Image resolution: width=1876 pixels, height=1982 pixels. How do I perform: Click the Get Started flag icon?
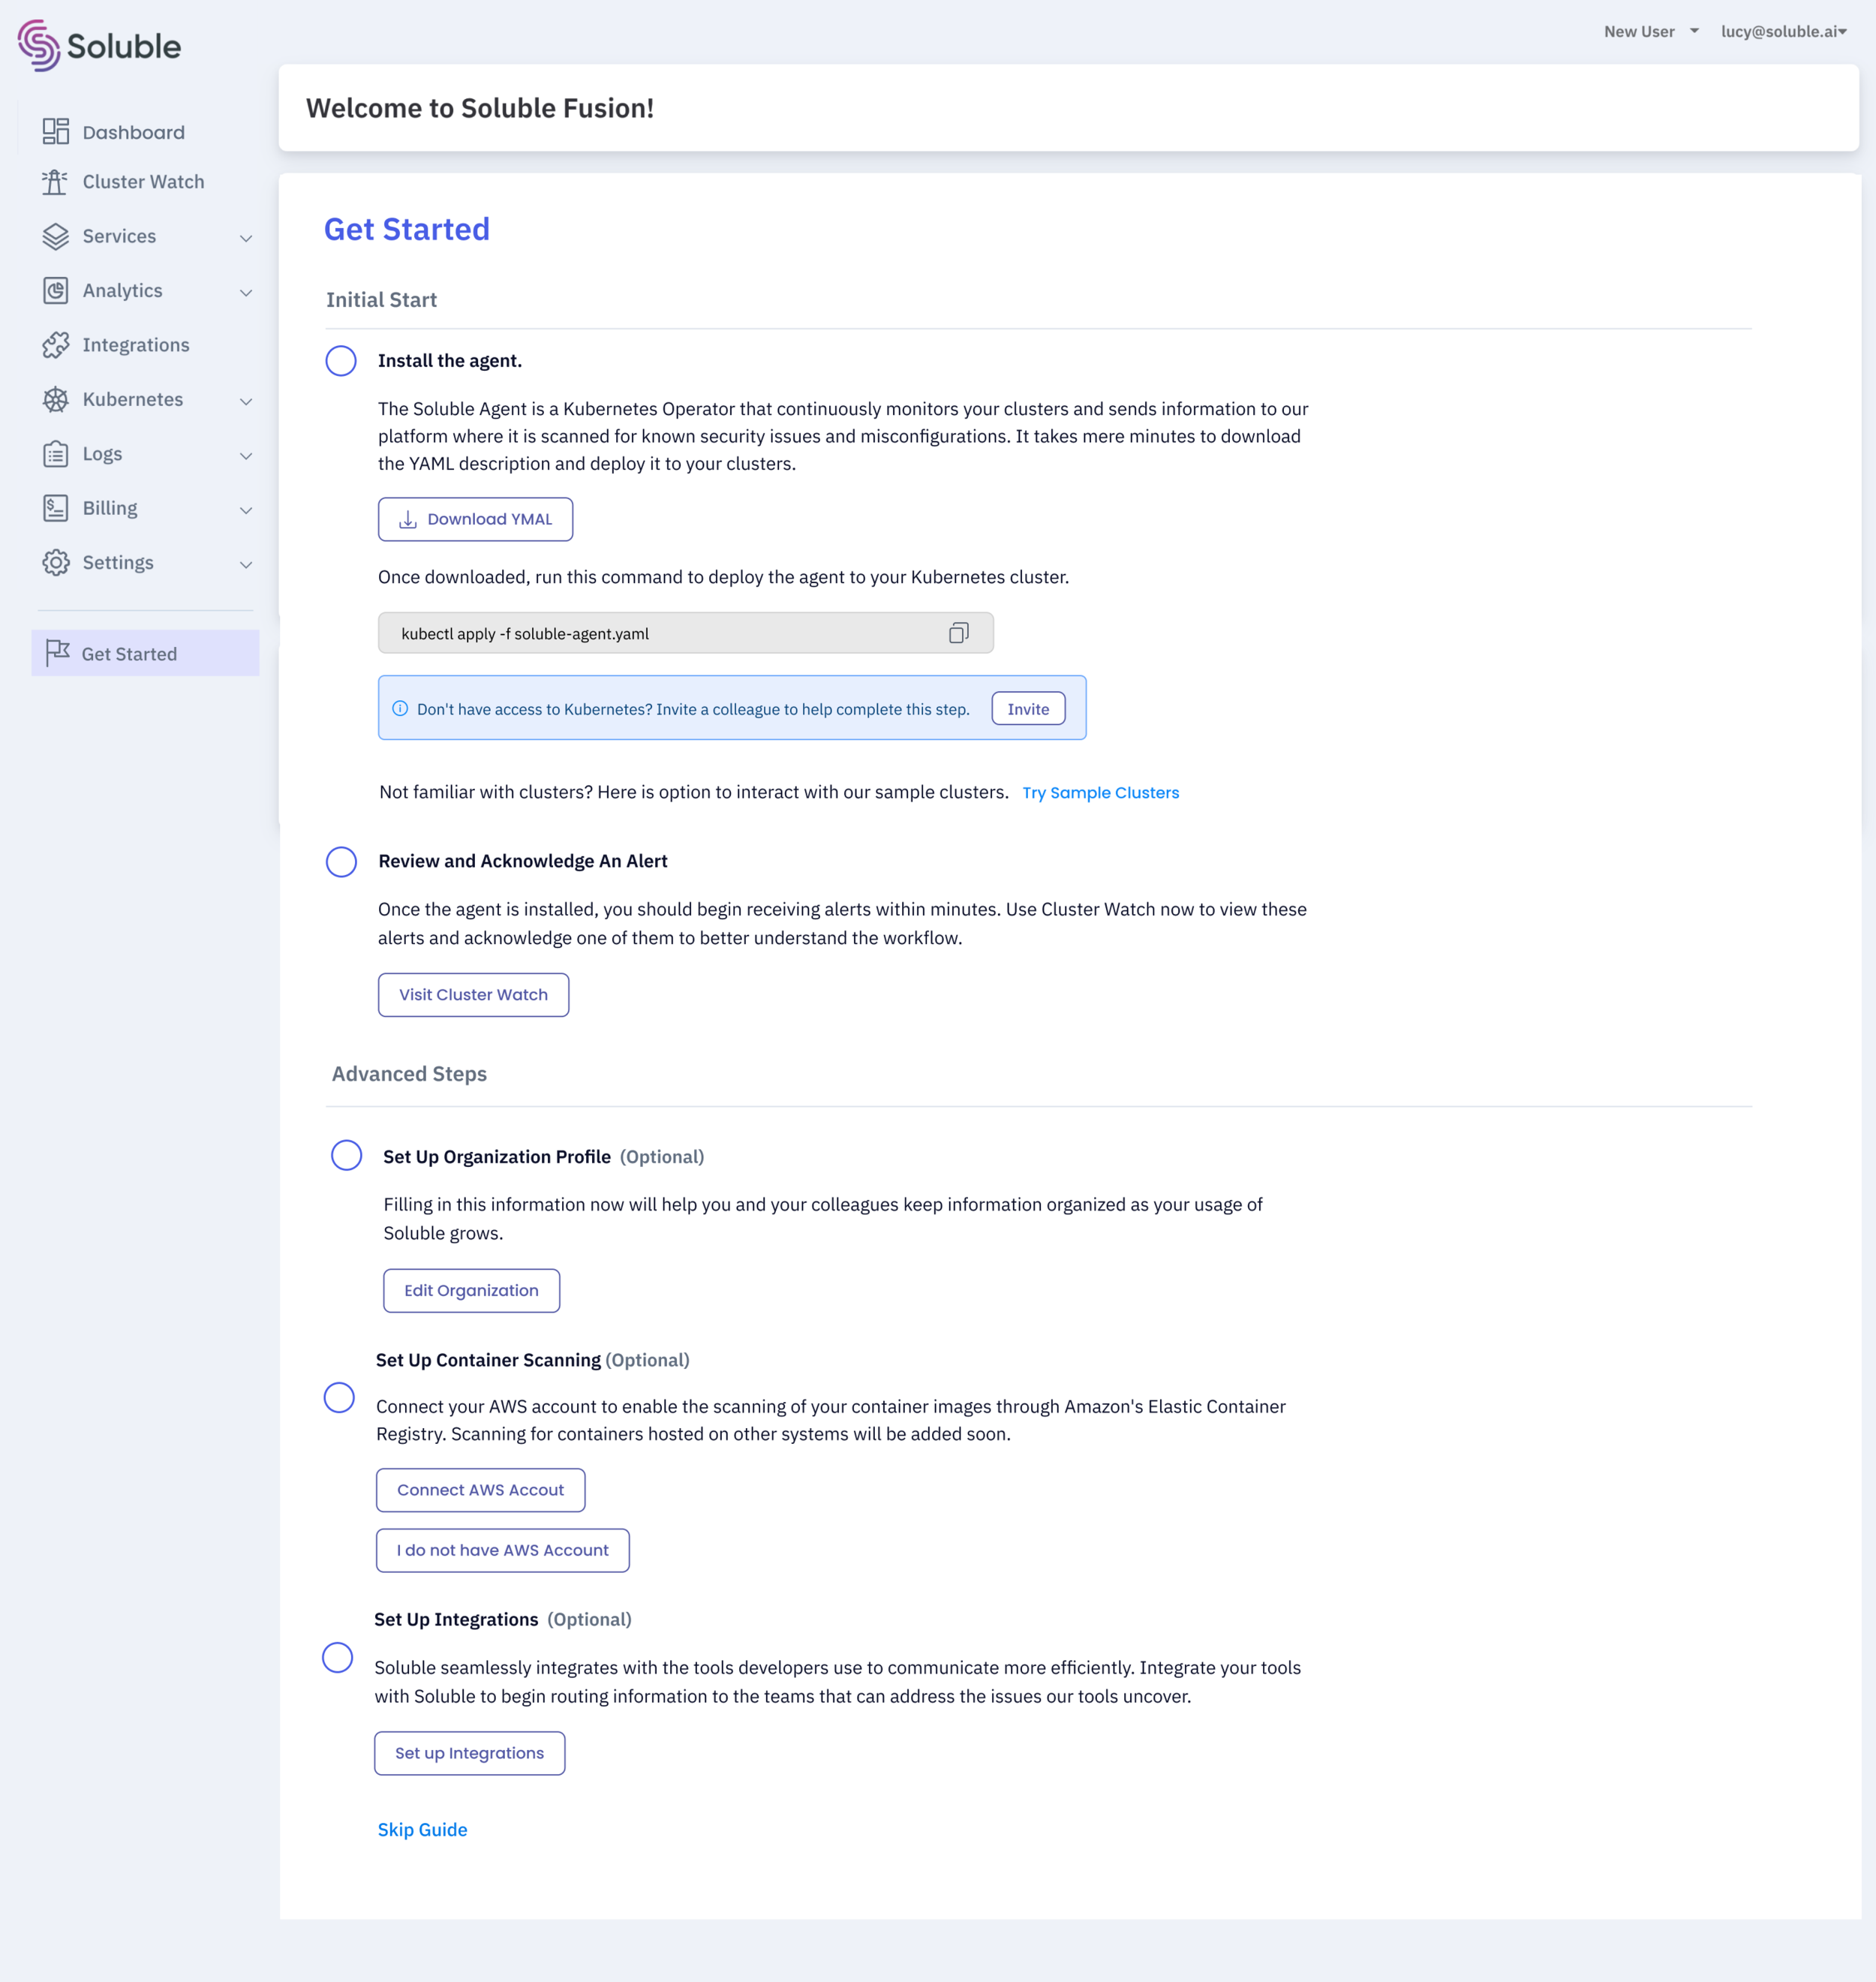tap(58, 653)
